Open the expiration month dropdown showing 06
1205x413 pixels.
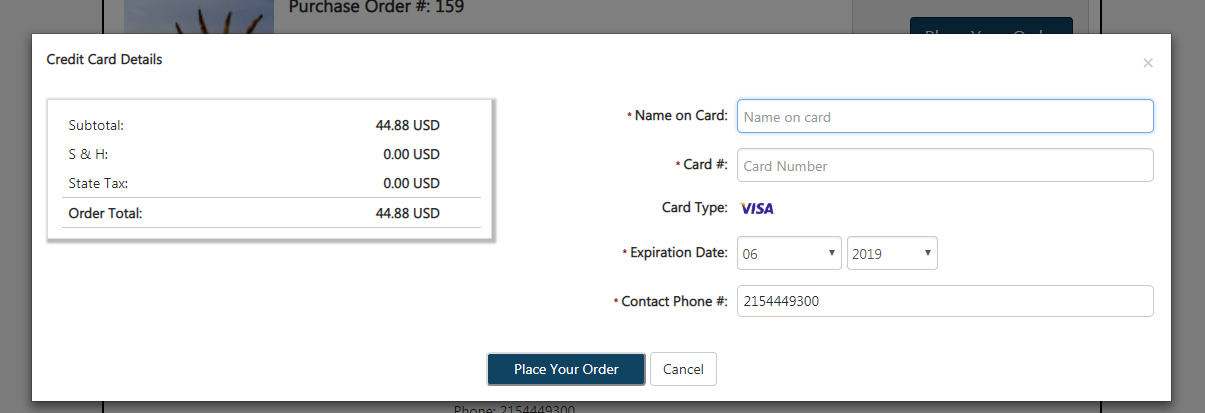click(790, 254)
